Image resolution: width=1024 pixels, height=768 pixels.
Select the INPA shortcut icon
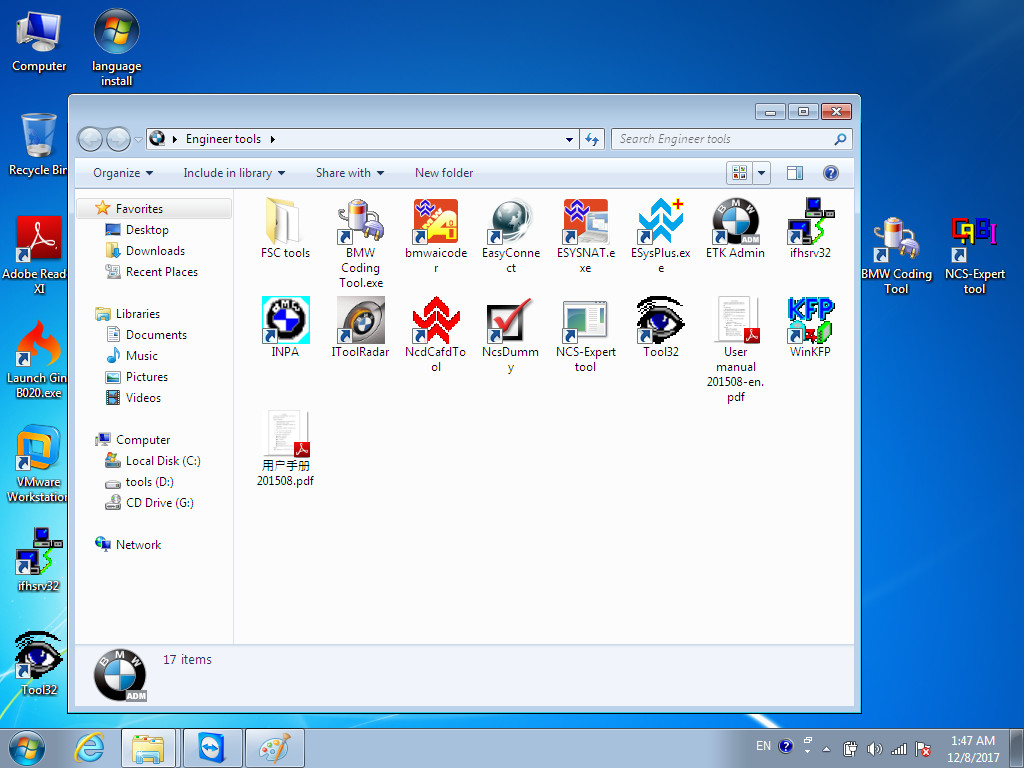pos(285,320)
